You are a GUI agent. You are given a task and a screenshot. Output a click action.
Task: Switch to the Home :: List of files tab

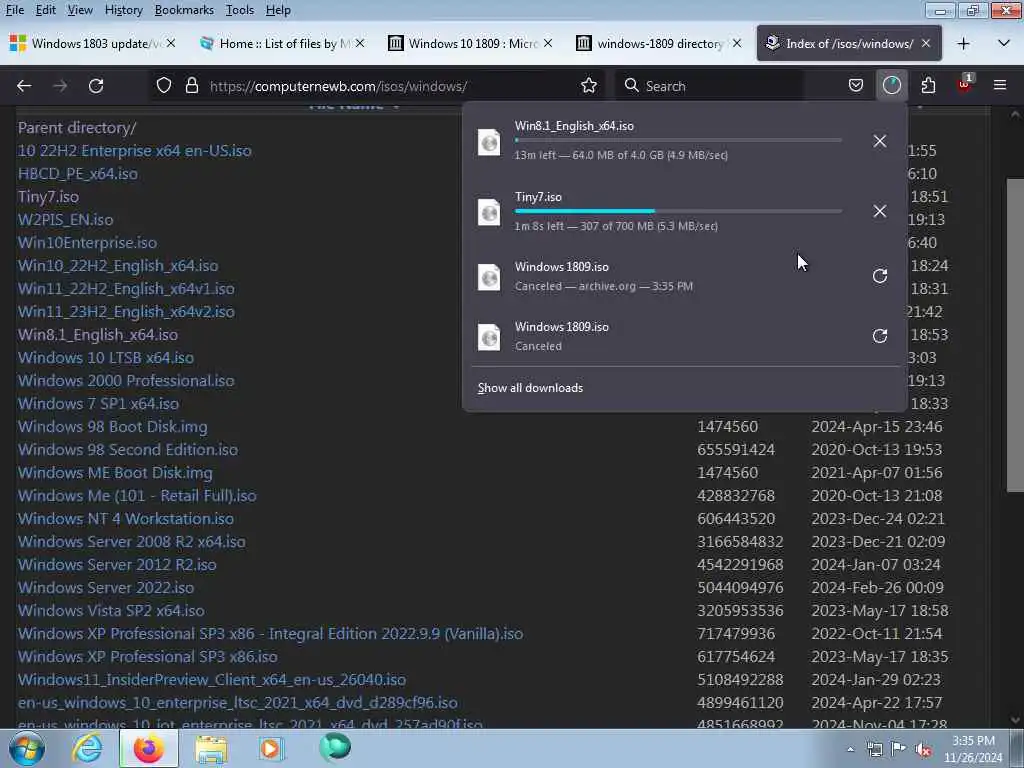pyautogui.click(x=282, y=43)
